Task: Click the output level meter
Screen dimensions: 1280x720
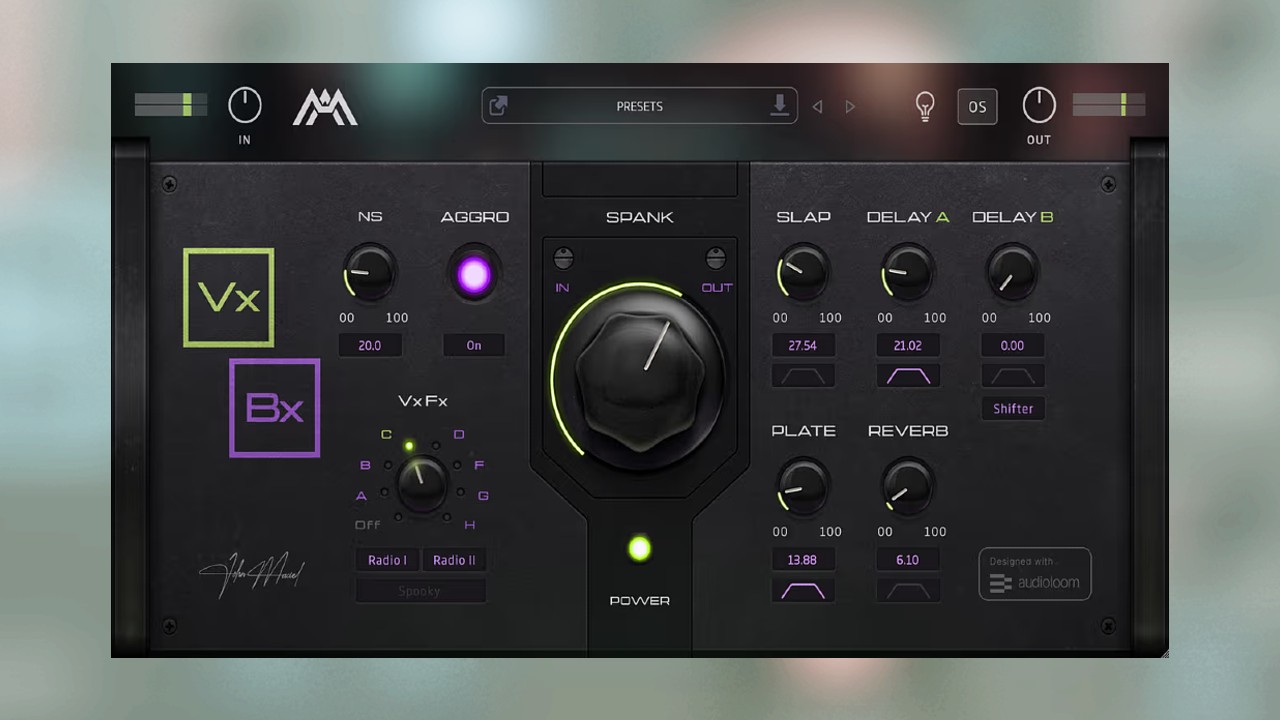Action: 1109,105
